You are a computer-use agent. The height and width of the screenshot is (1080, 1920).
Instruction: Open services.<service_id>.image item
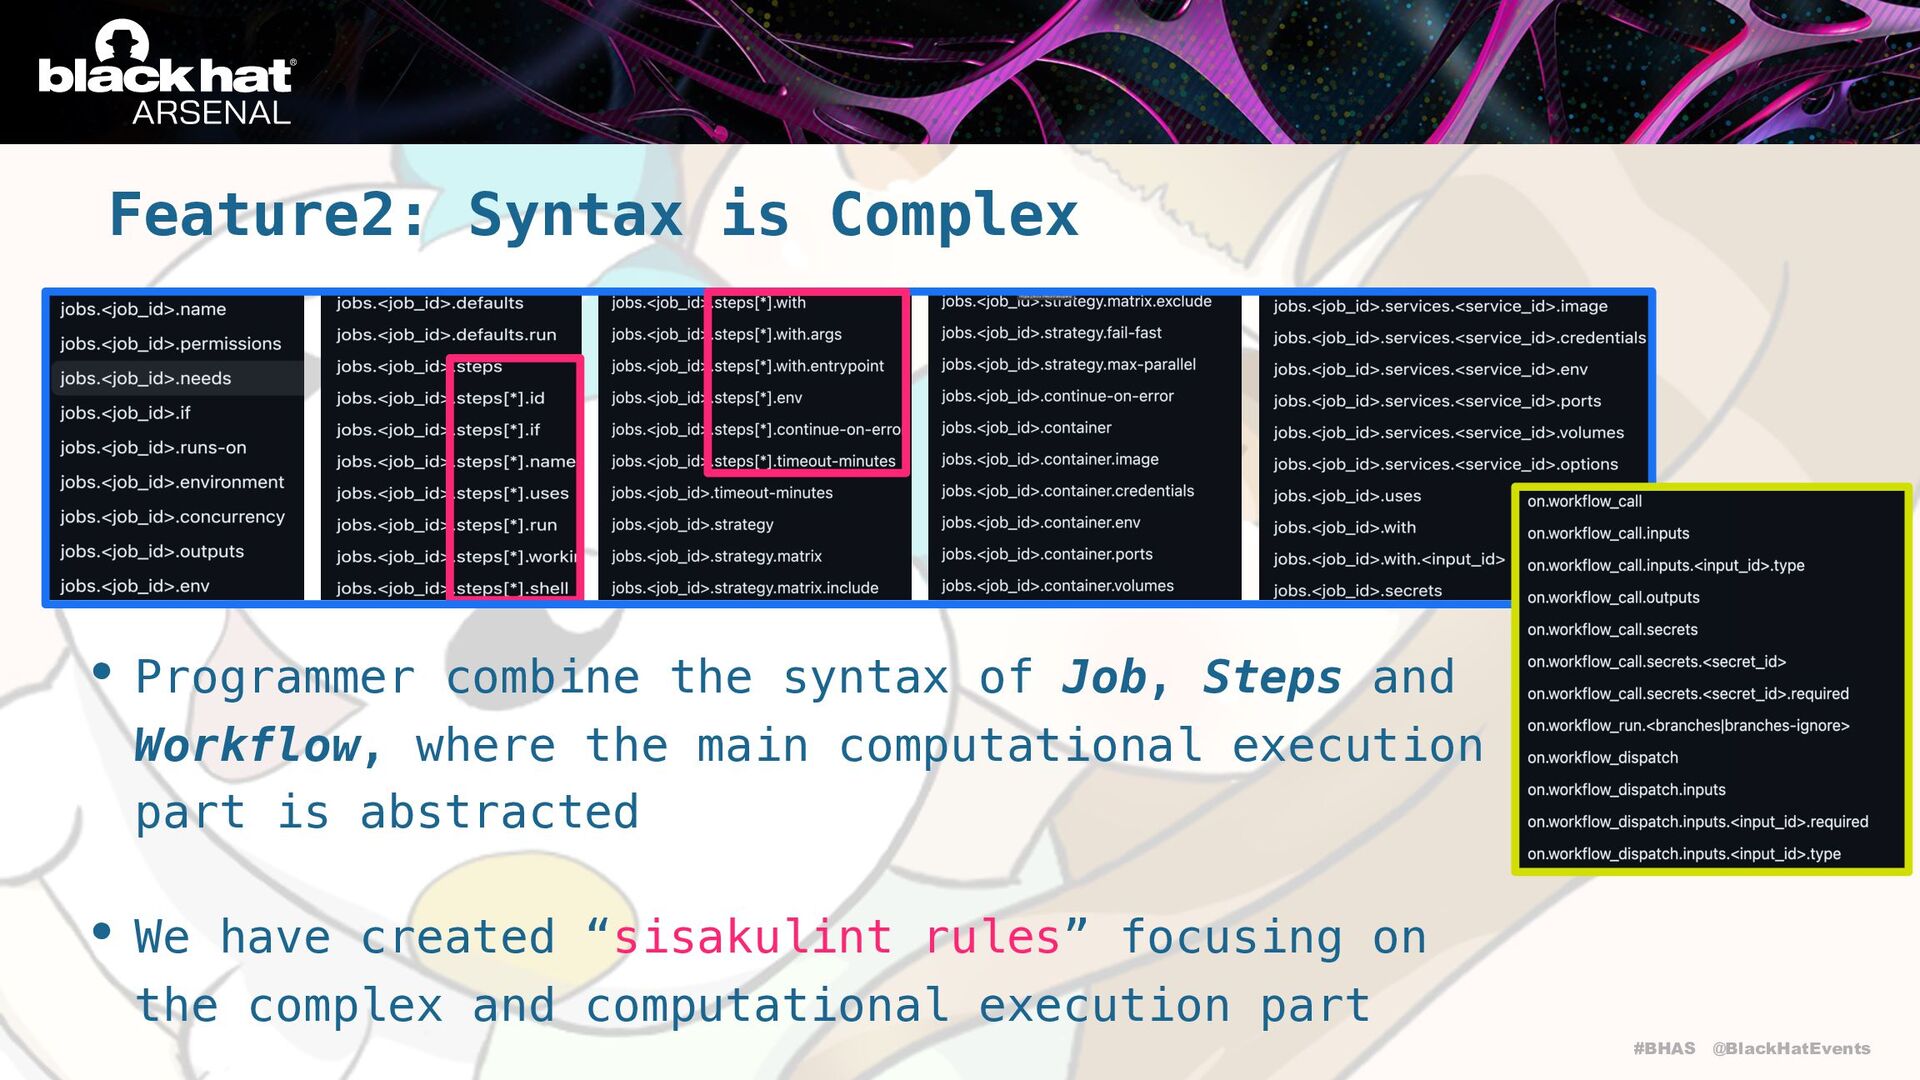click(x=1440, y=306)
